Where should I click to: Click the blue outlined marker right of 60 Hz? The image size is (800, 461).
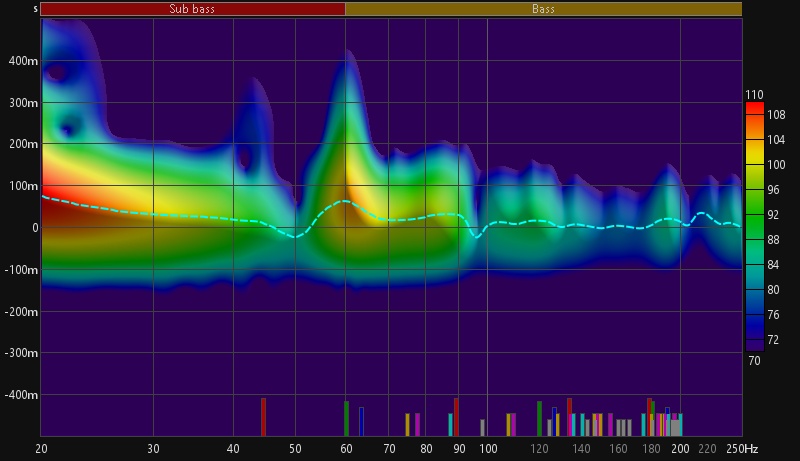coord(361,421)
